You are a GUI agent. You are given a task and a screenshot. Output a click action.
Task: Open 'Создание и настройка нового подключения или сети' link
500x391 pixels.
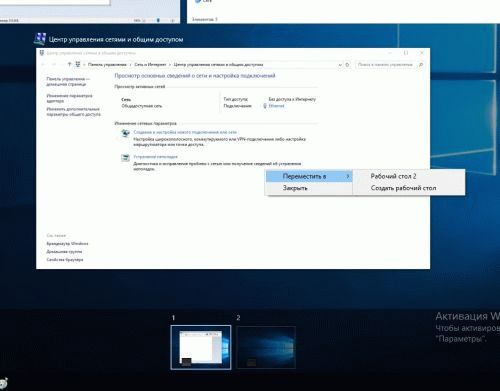(185, 132)
